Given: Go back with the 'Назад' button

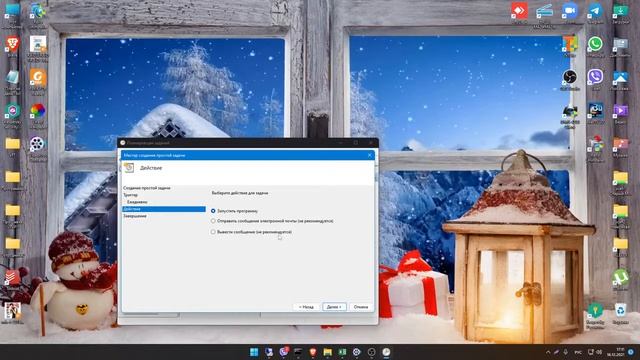Looking at the screenshot, I should pyautogui.click(x=306, y=307).
